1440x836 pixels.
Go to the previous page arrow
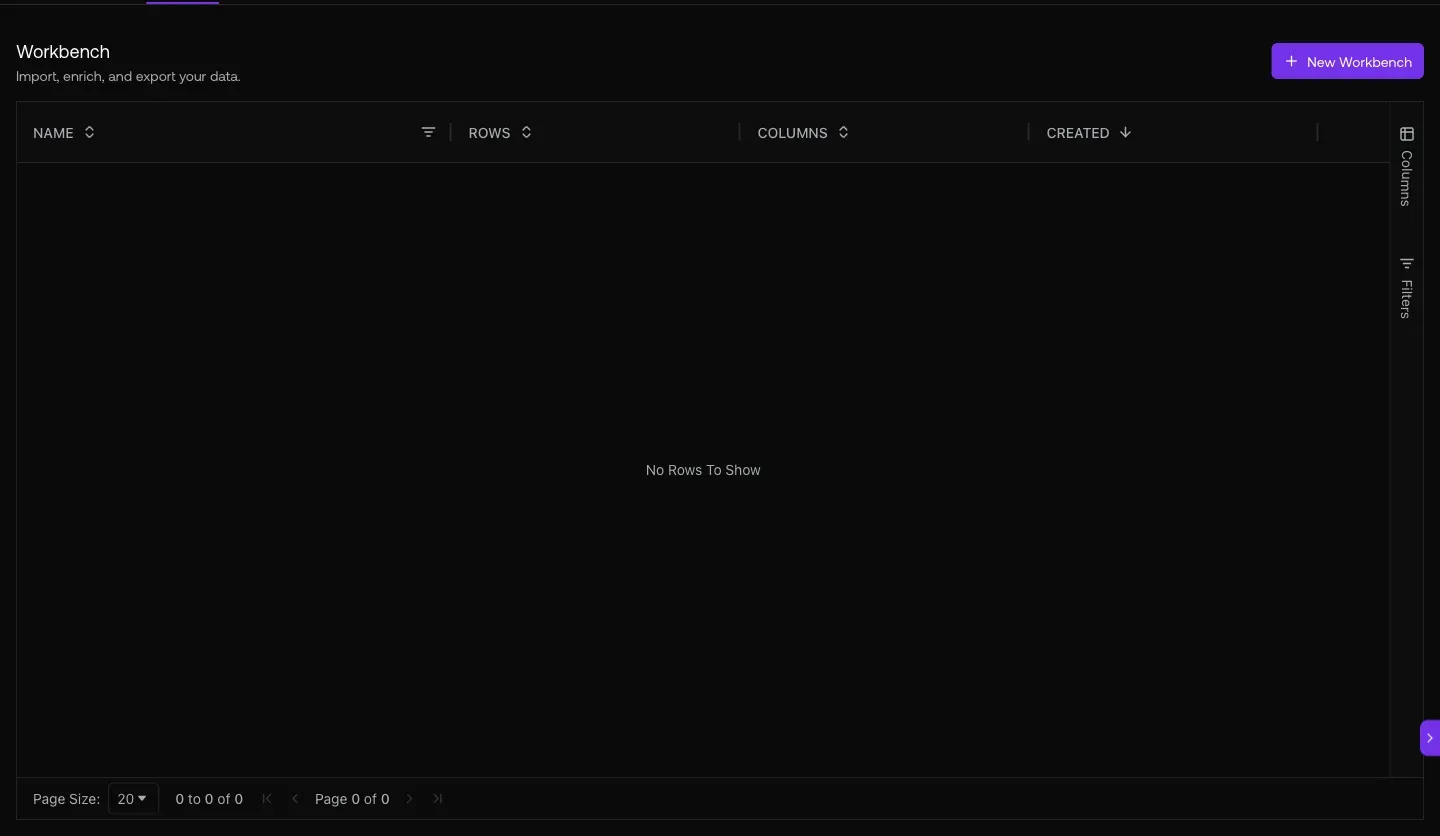tap(295, 798)
